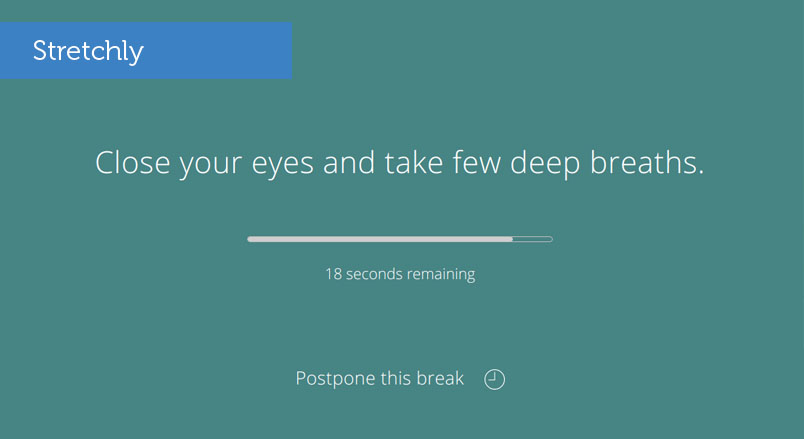Postpone this break via the text link
This screenshot has height=439, width=804.
point(380,379)
